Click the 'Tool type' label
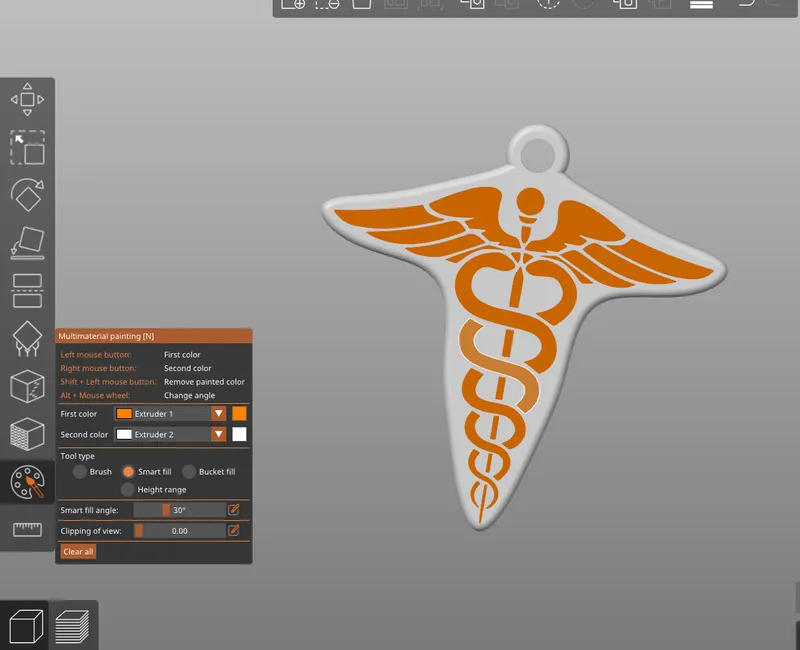 (78, 456)
